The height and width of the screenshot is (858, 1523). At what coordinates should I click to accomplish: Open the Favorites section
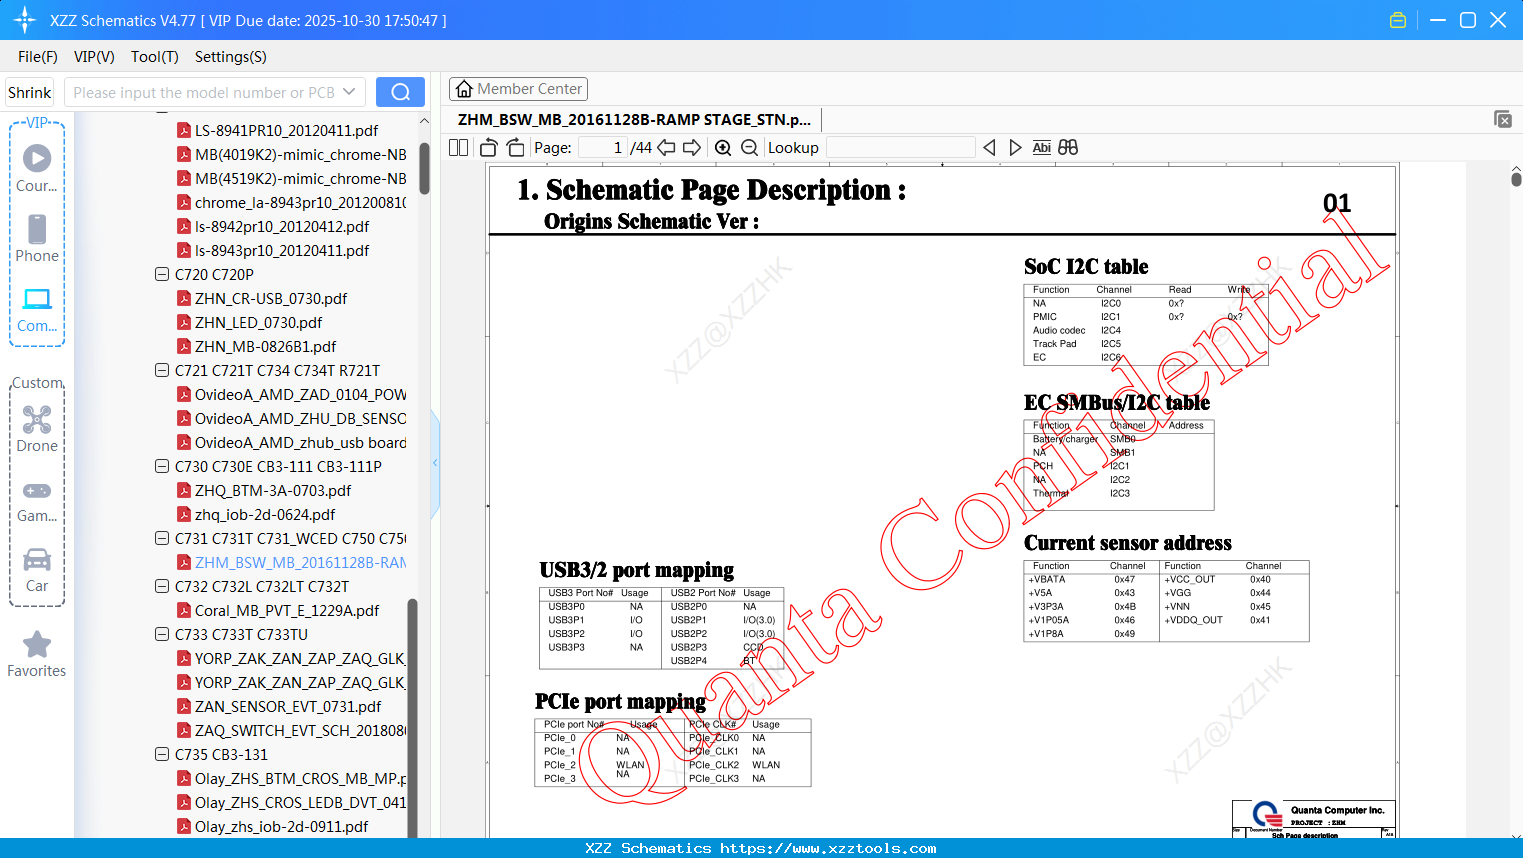click(x=37, y=654)
